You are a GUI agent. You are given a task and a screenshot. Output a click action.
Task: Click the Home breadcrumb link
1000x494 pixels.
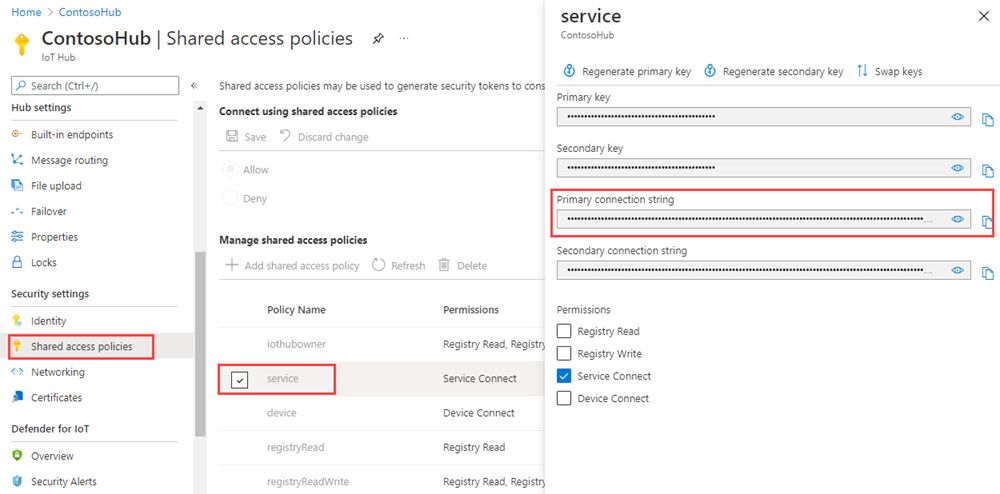pyautogui.click(x=25, y=11)
